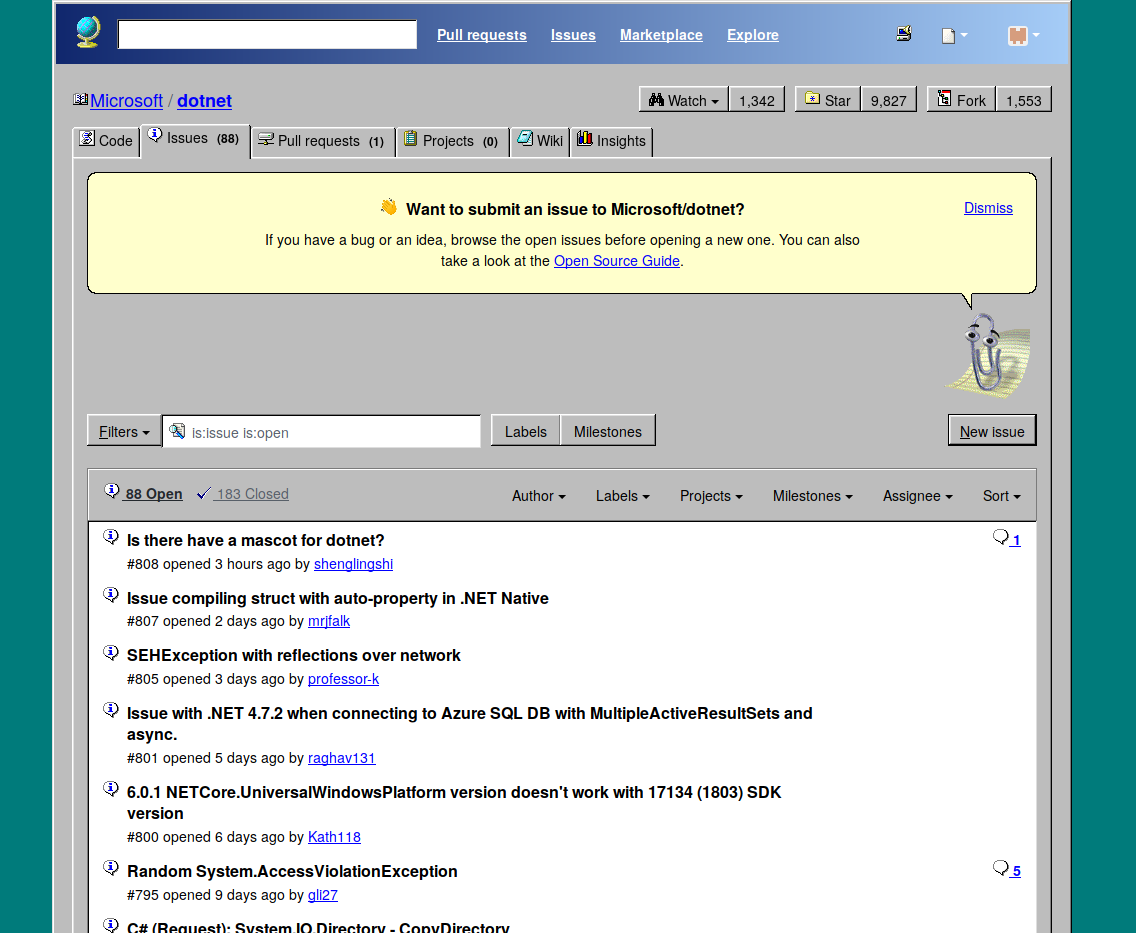This screenshot has width=1136, height=933.
Task: Open the 6.0.1 NETCore.UniversalWindowsPlatform issue
Action: (x=454, y=803)
